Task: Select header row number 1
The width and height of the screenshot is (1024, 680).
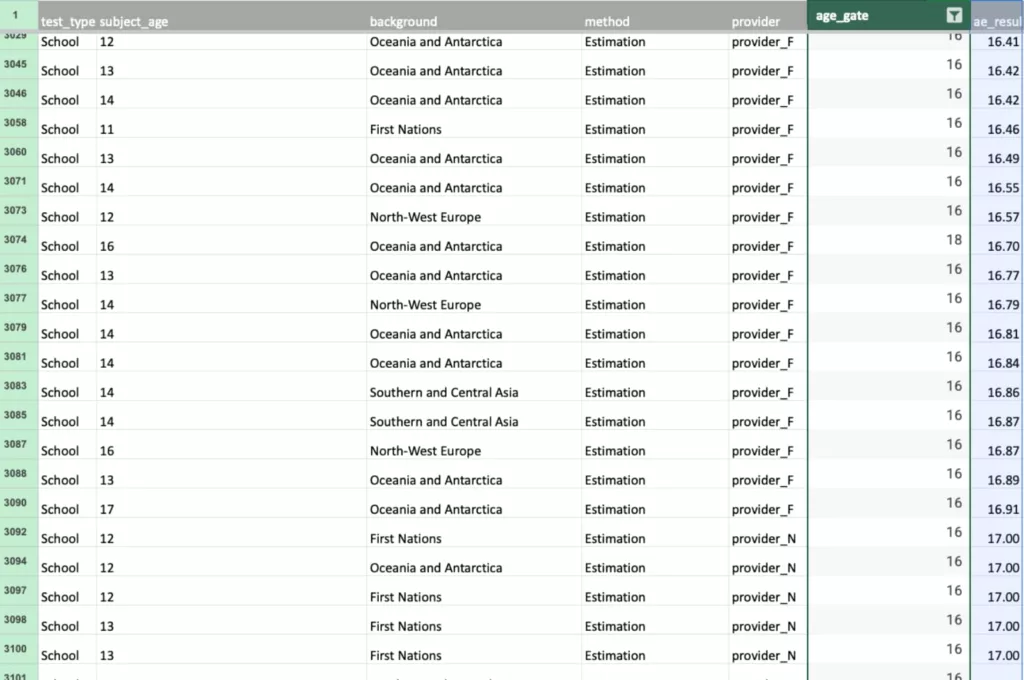Action: coord(15,15)
